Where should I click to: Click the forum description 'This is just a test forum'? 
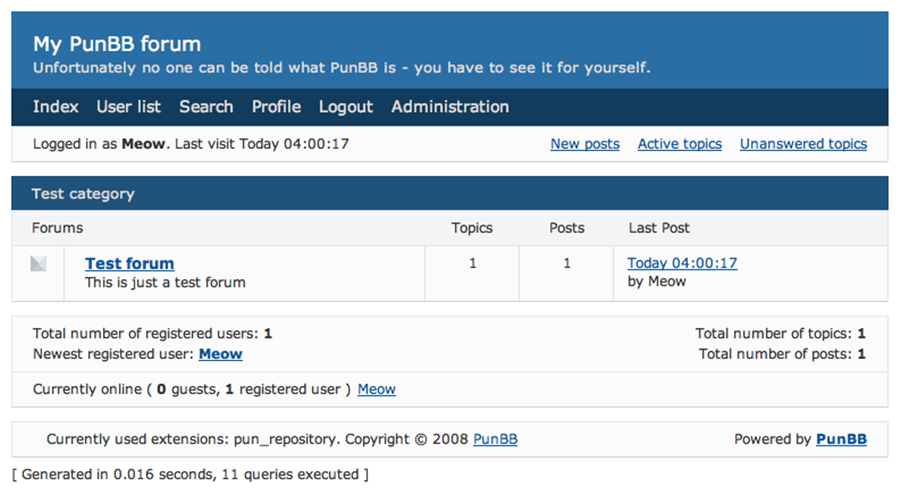click(x=165, y=282)
